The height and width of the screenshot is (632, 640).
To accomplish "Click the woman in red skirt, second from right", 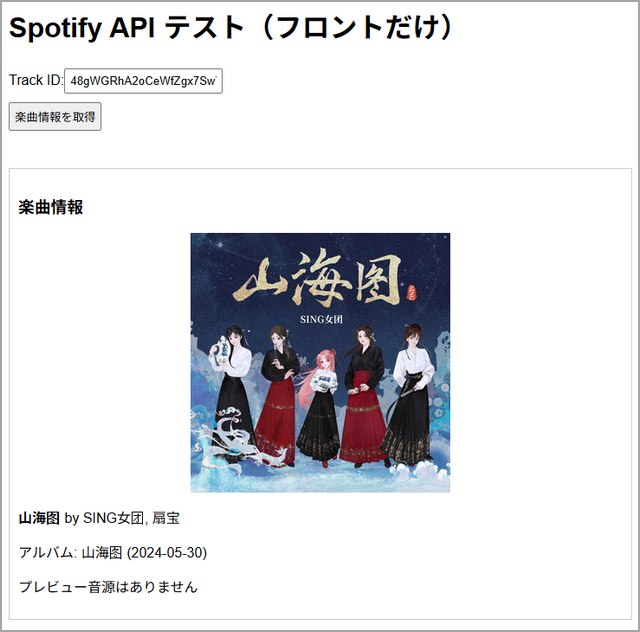I will 364,396.
